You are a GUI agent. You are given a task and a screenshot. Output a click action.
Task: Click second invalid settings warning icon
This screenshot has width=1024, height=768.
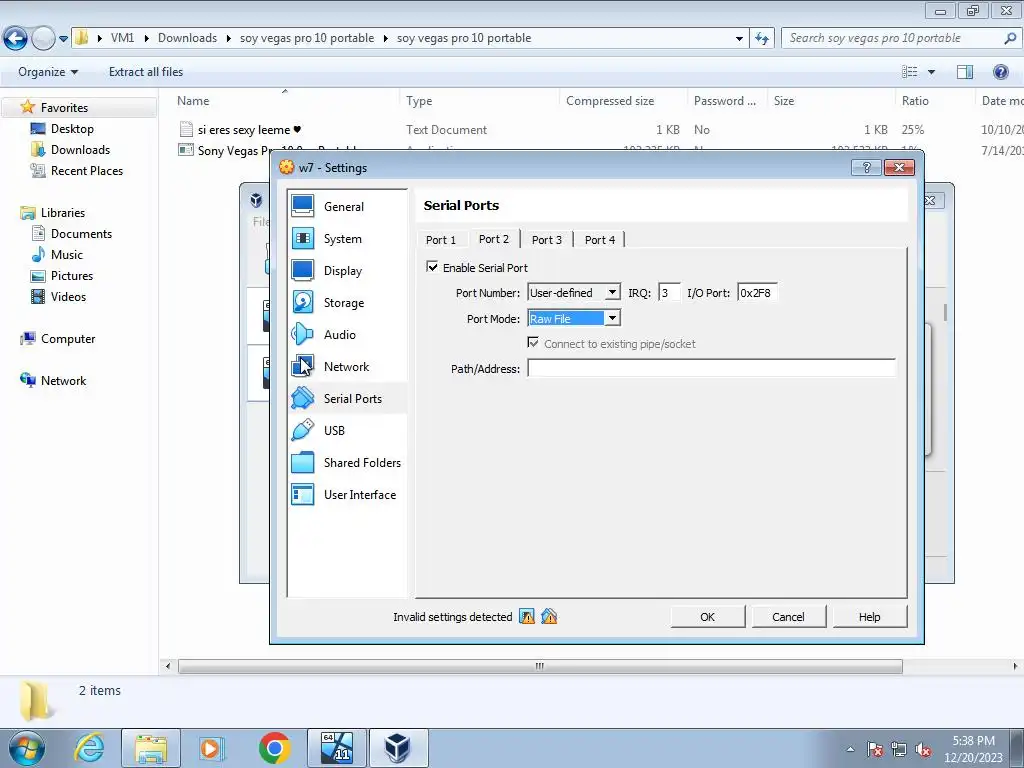click(549, 616)
